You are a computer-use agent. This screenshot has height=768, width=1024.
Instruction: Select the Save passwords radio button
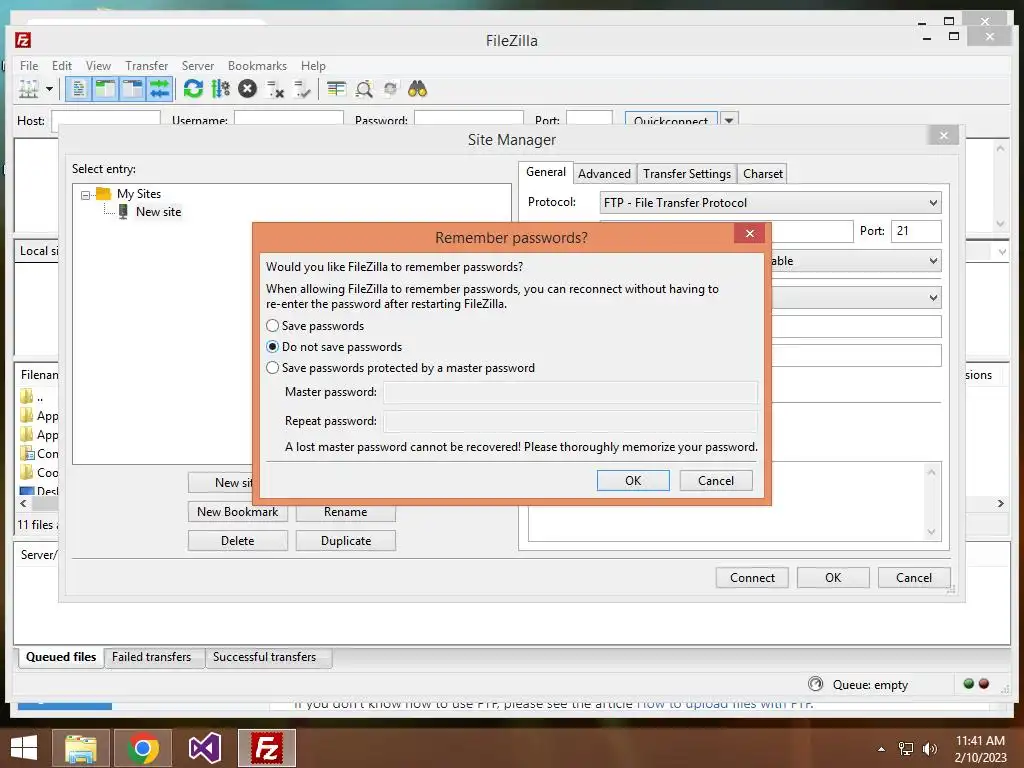point(272,325)
